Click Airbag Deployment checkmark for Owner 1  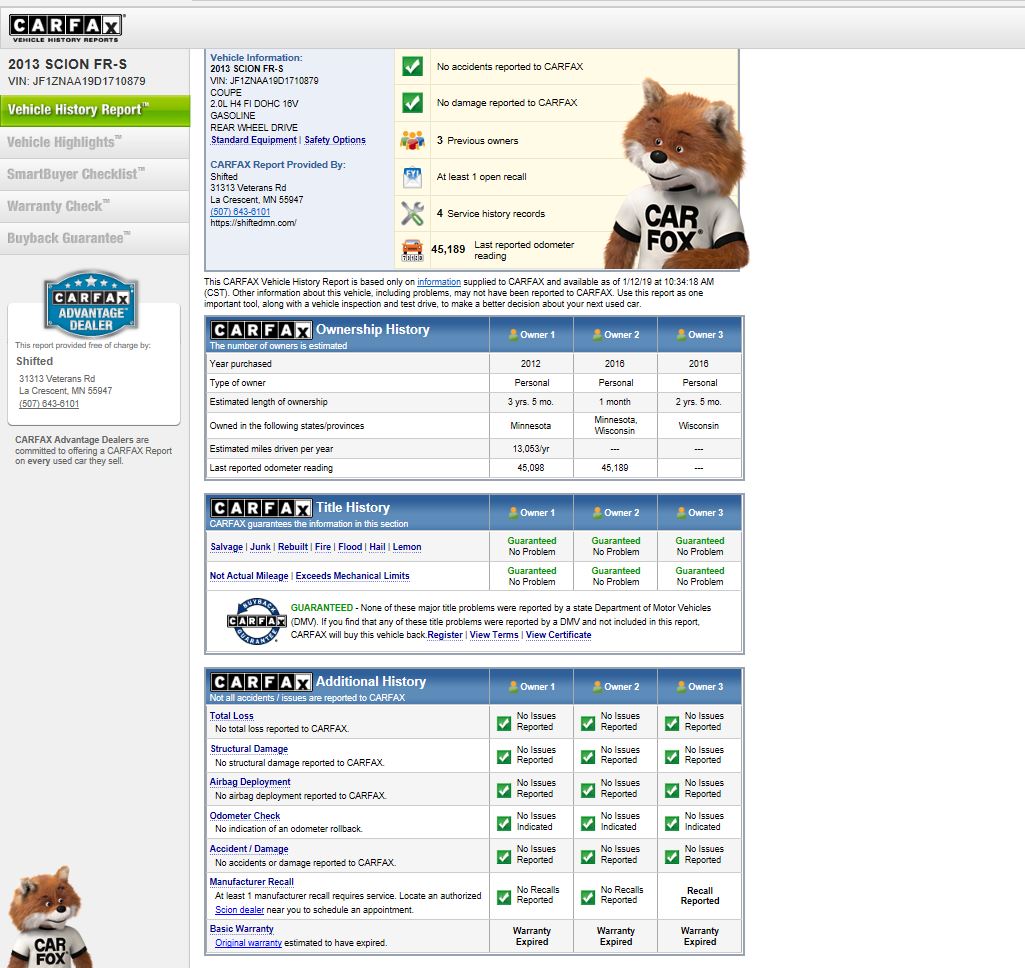[x=504, y=790]
